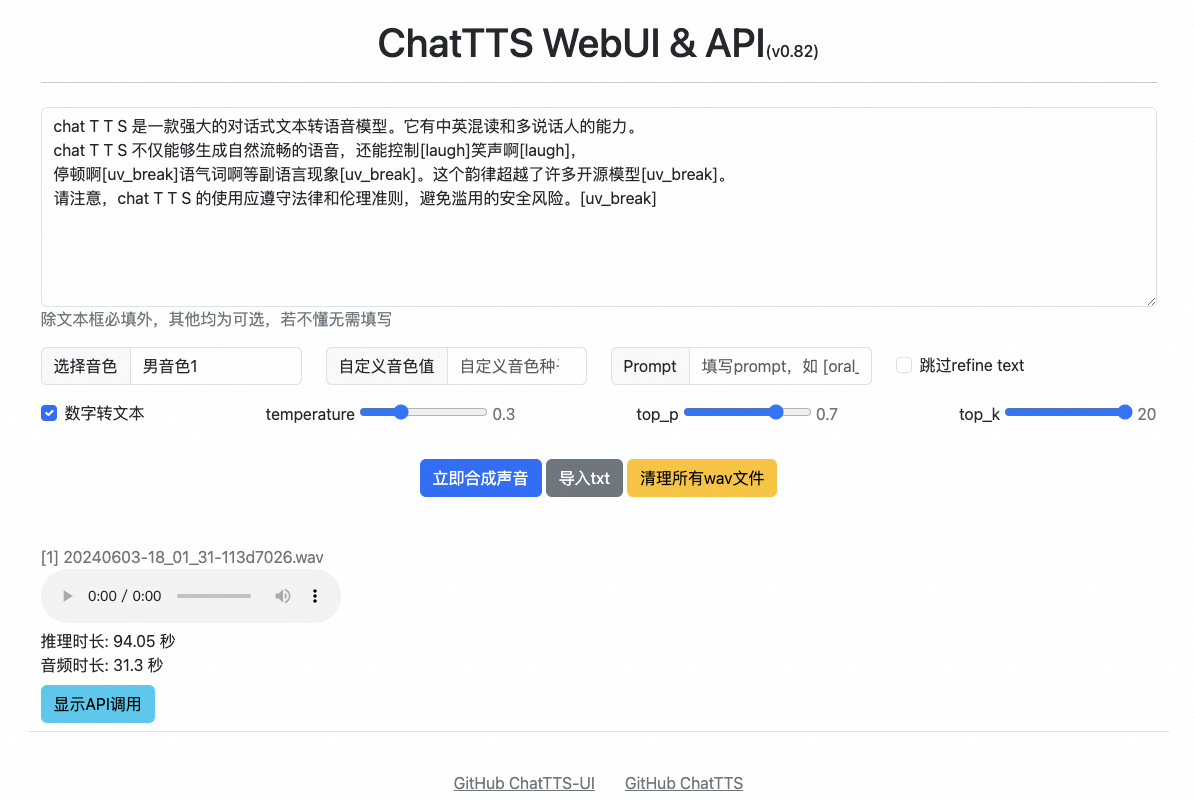Image resolution: width=1194 pixels, height=801 pixels.
Task: Click the 选择音色 label
Action: pyautogui.click(x=85, y=366)
